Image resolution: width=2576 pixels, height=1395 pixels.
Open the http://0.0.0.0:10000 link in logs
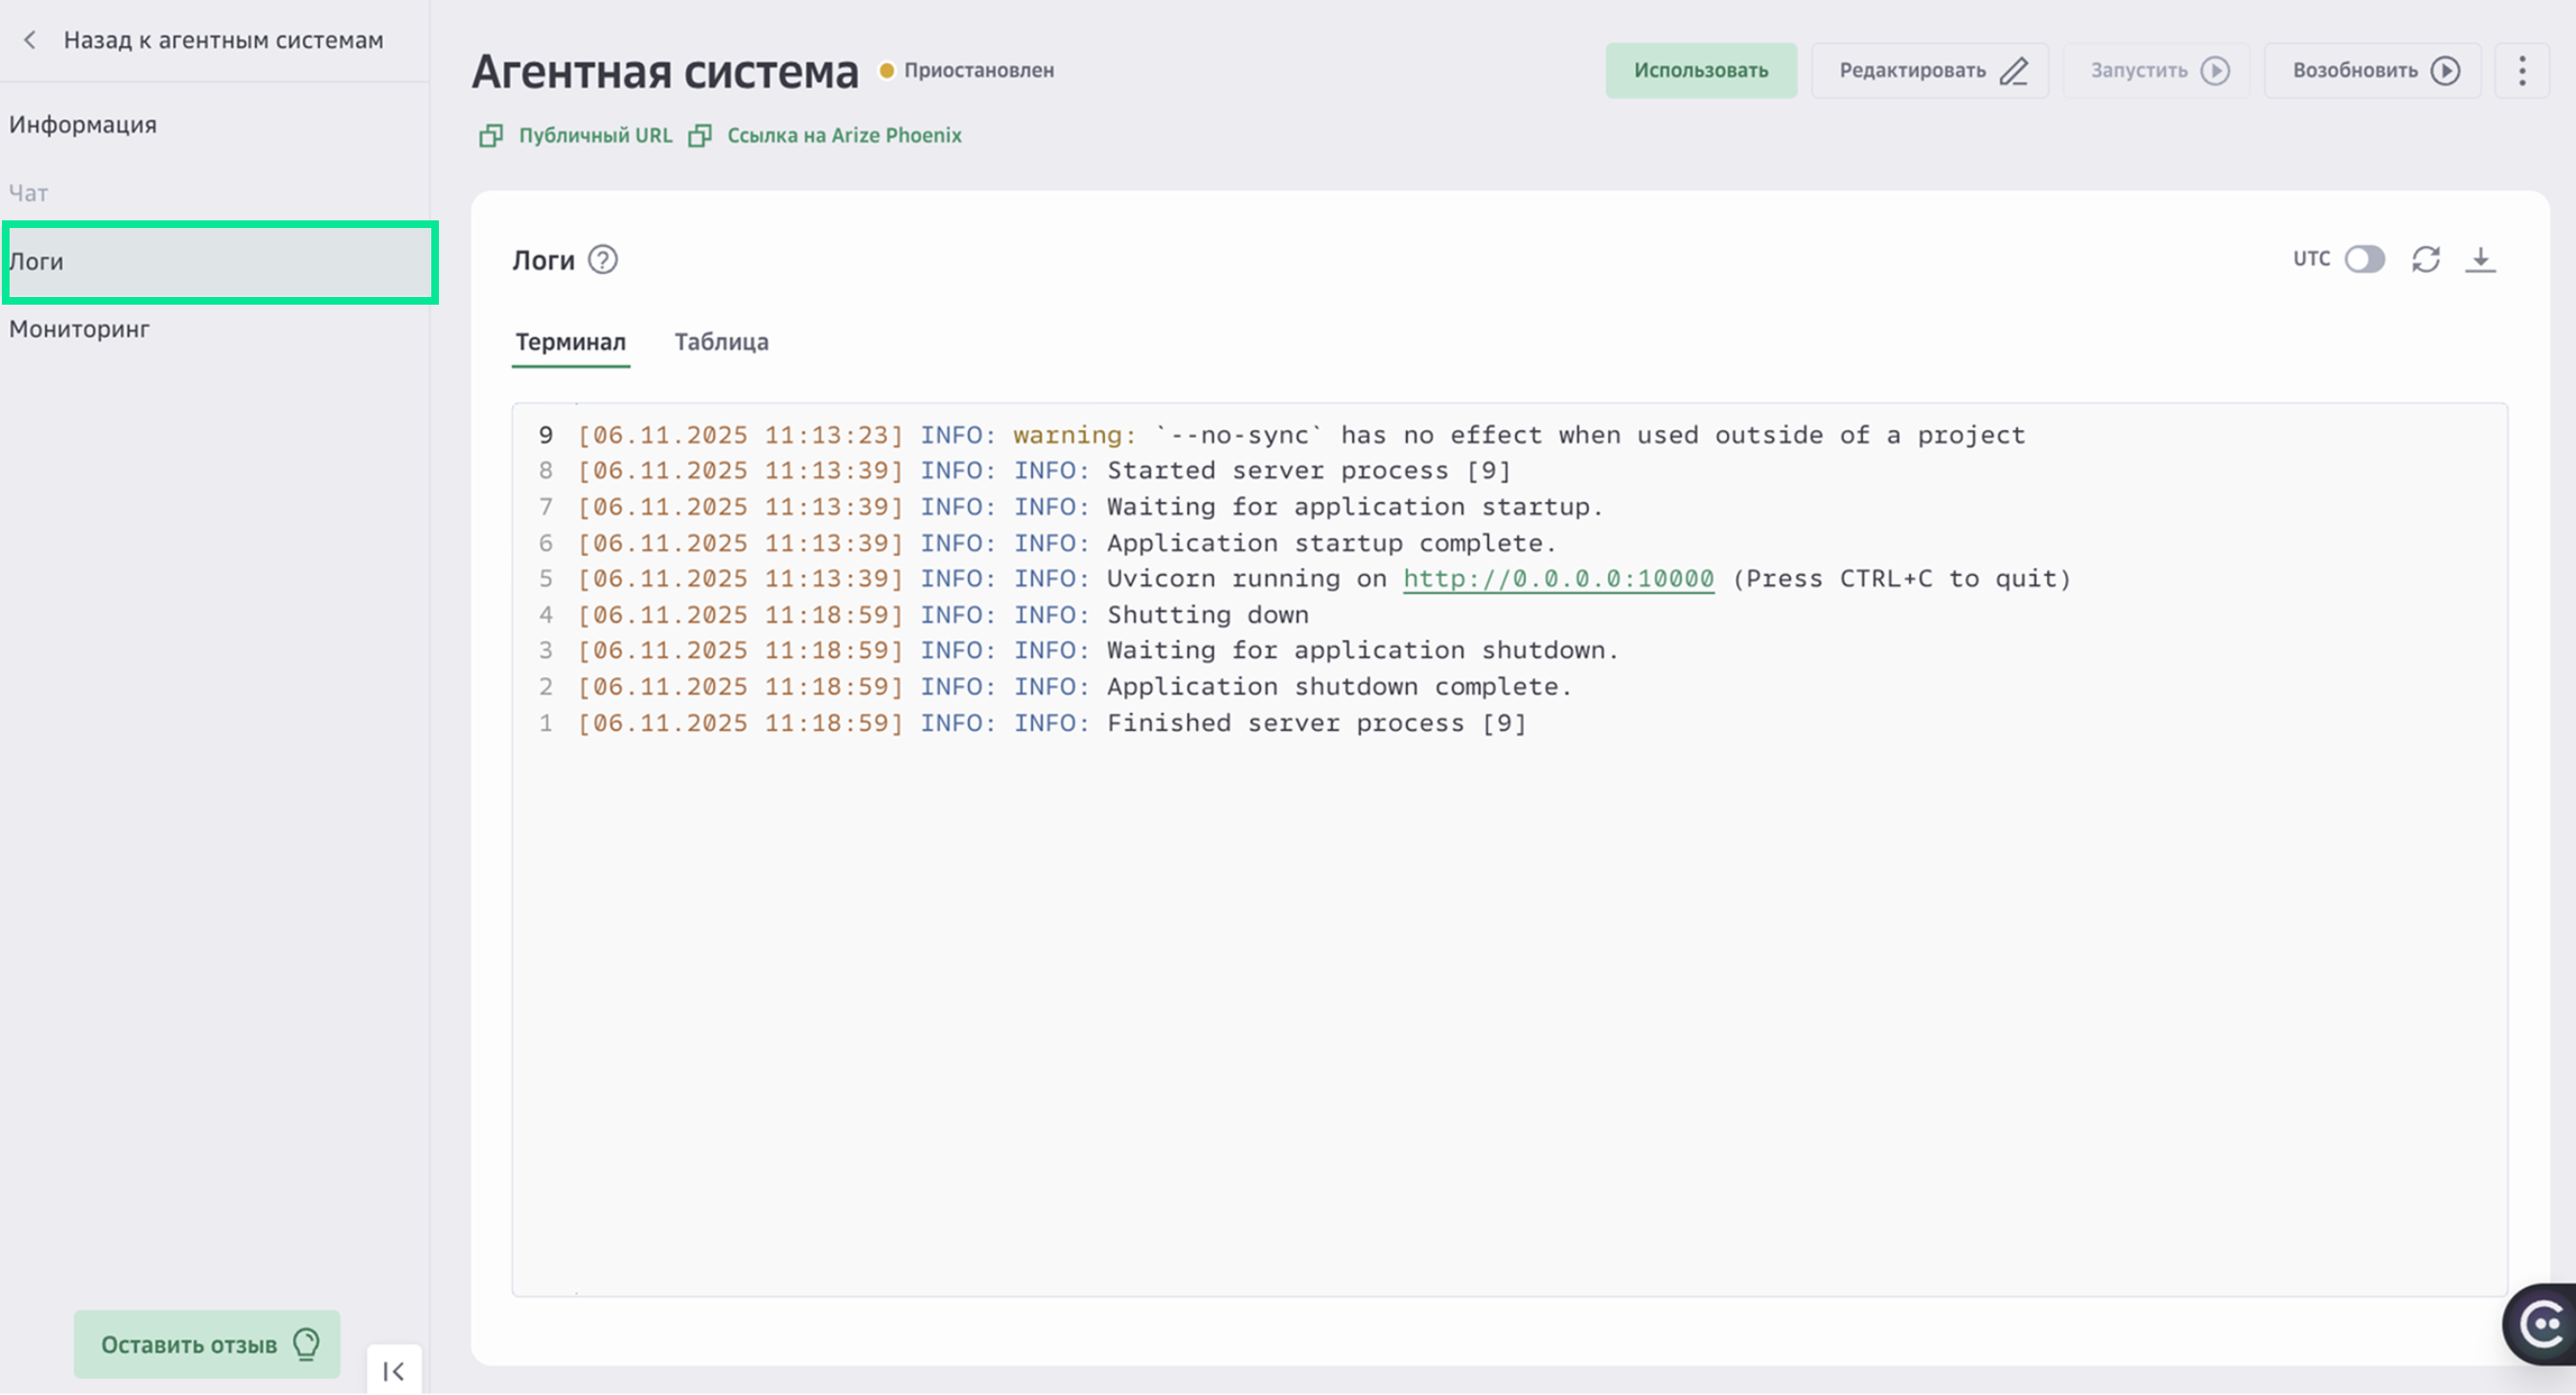point(1557,578)
